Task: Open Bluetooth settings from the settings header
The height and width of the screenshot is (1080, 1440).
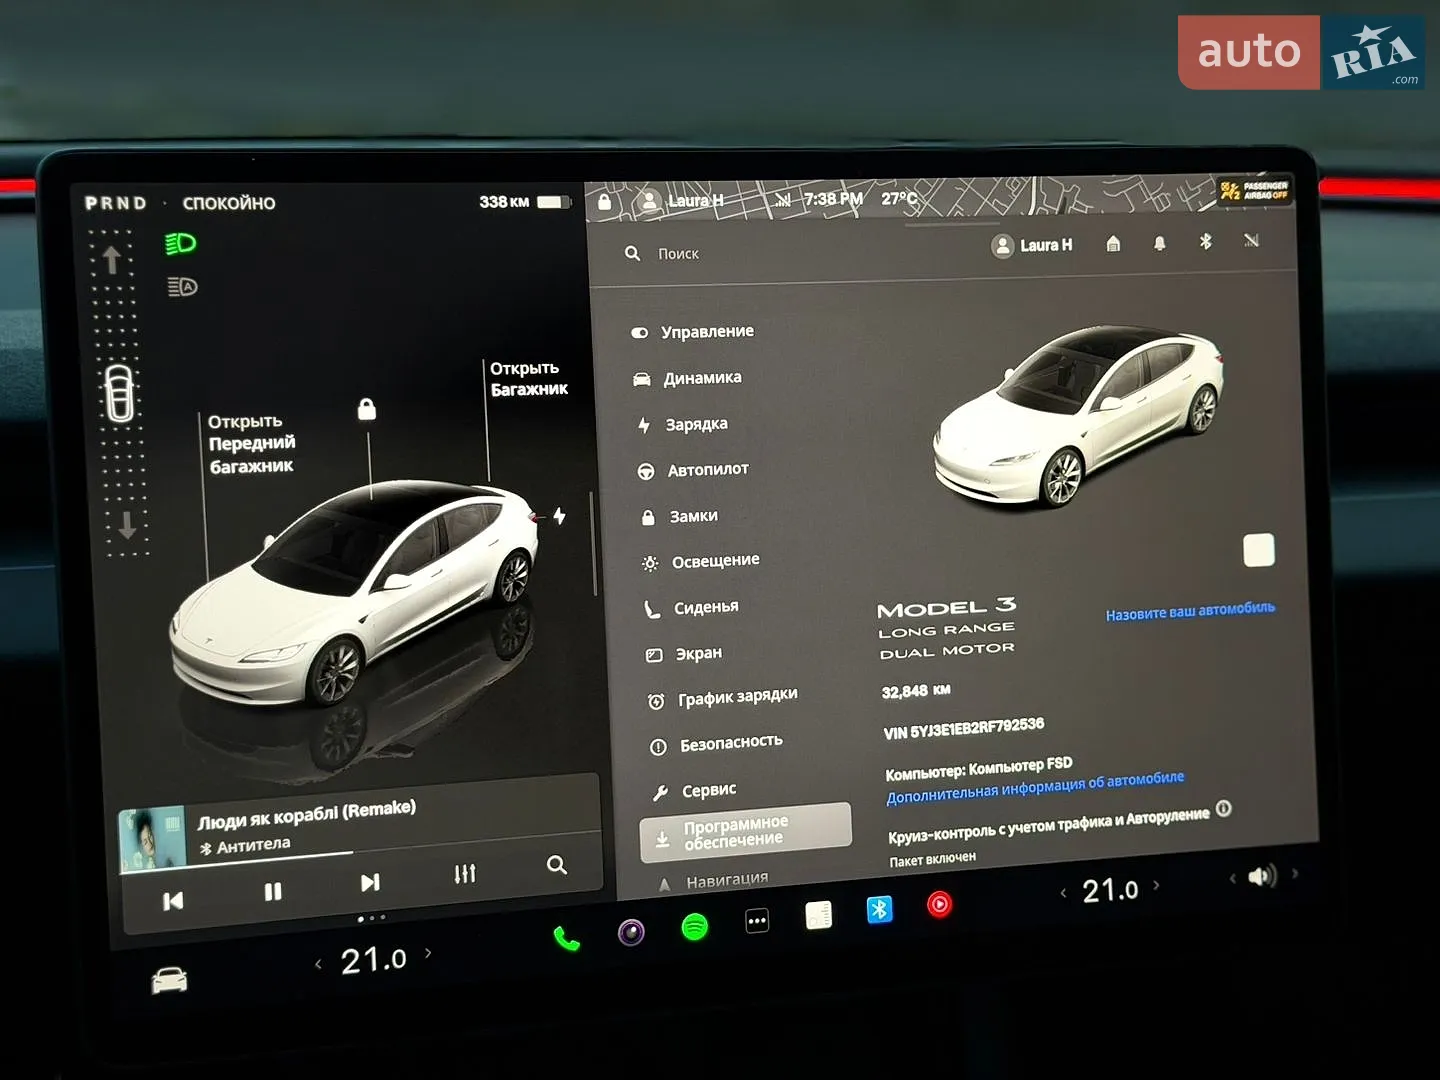Action: (1206, 241)
